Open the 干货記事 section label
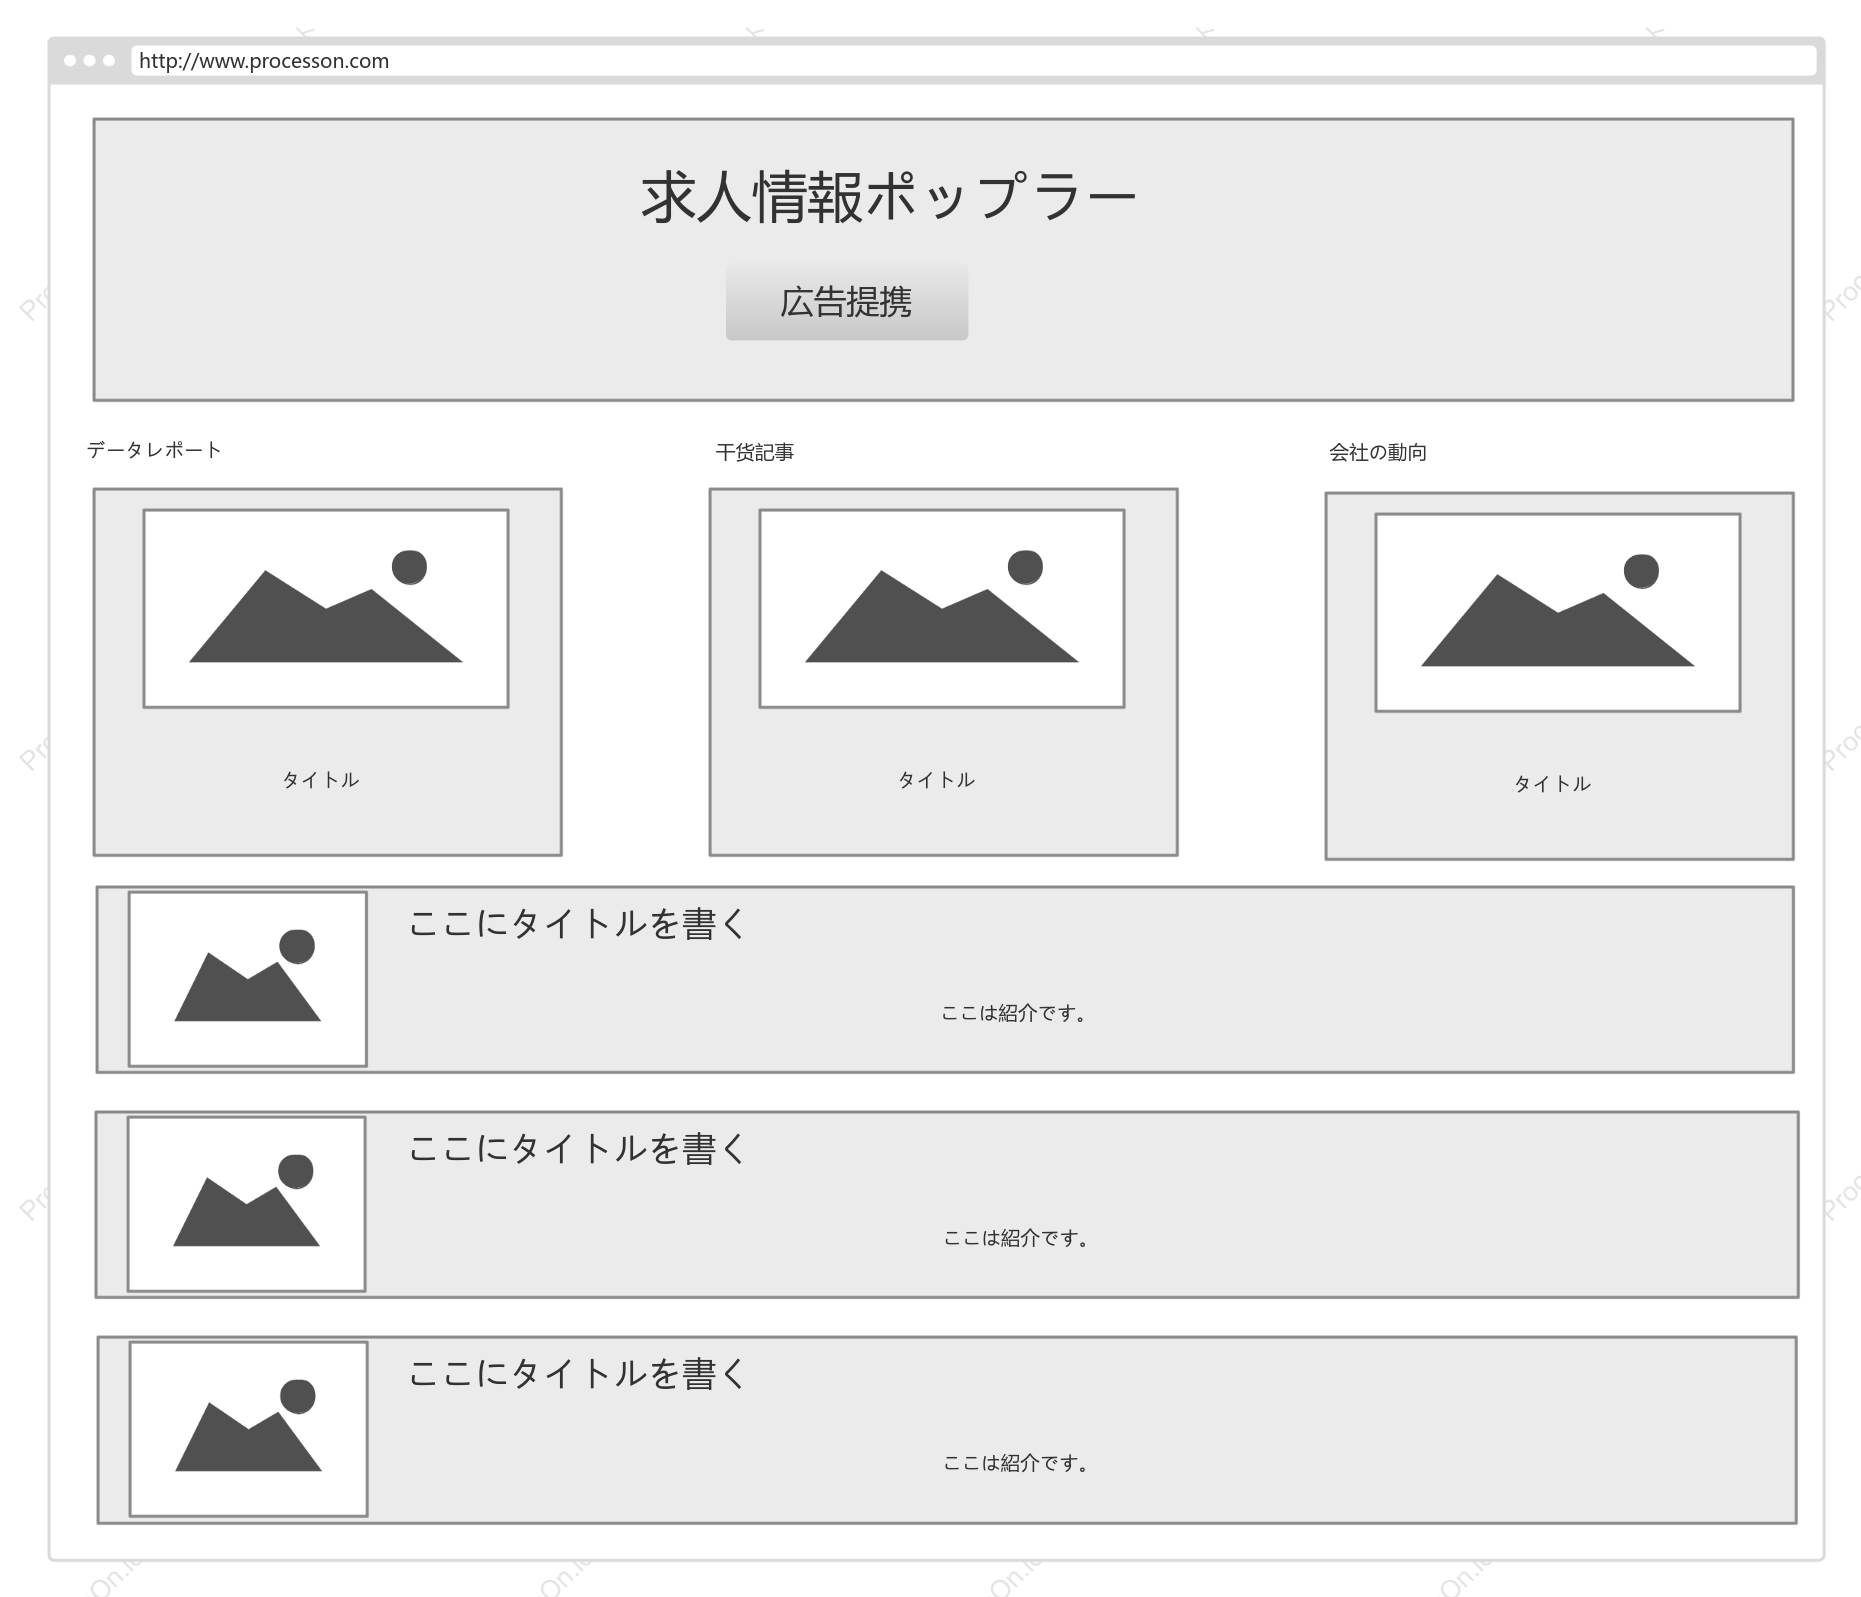 point(755,452)
